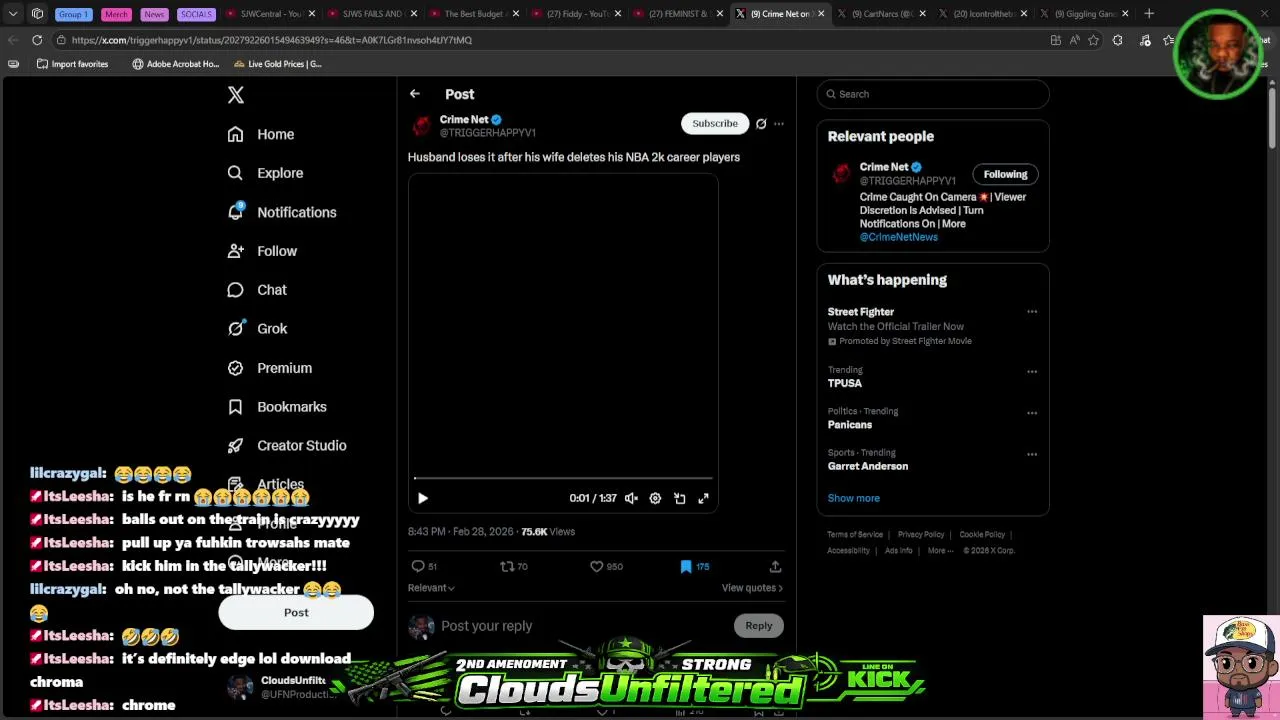Open View quotes link
This screenshot has width=1280, height=720.
pos(752,588)
